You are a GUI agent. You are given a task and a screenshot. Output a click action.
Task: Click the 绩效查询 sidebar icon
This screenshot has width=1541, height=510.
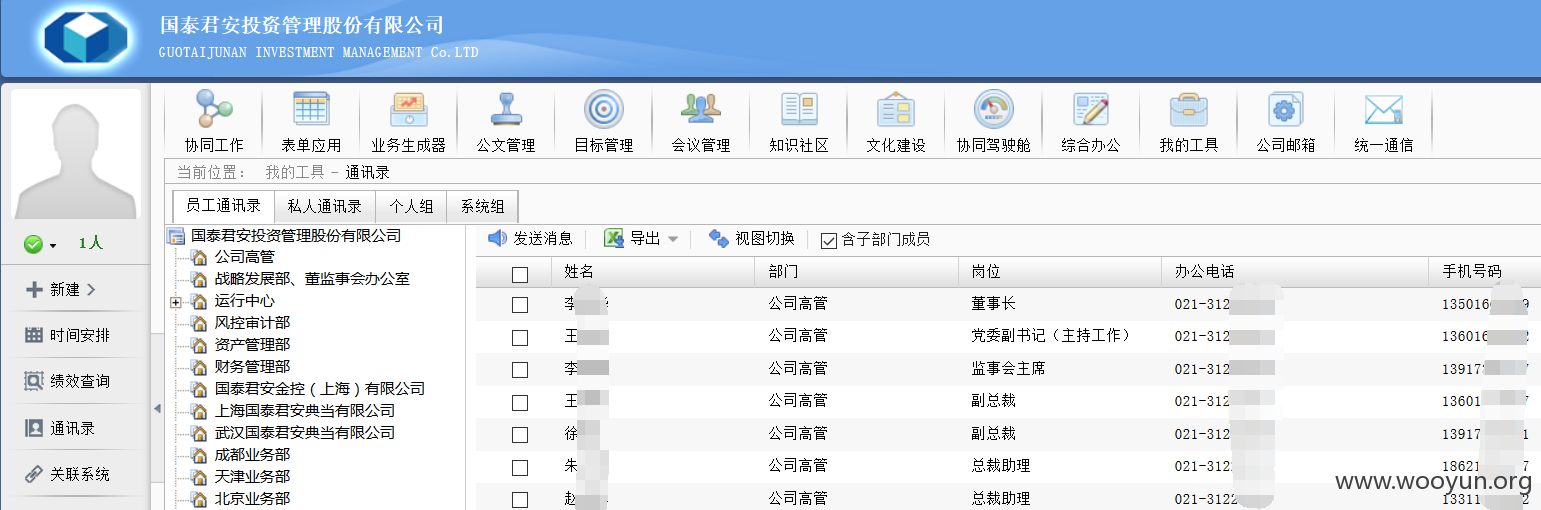[33, 381]
